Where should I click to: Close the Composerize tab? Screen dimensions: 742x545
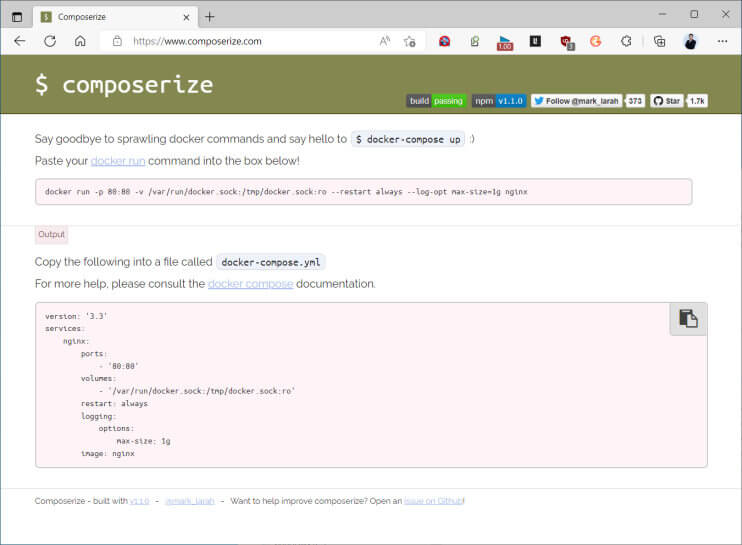186,17
